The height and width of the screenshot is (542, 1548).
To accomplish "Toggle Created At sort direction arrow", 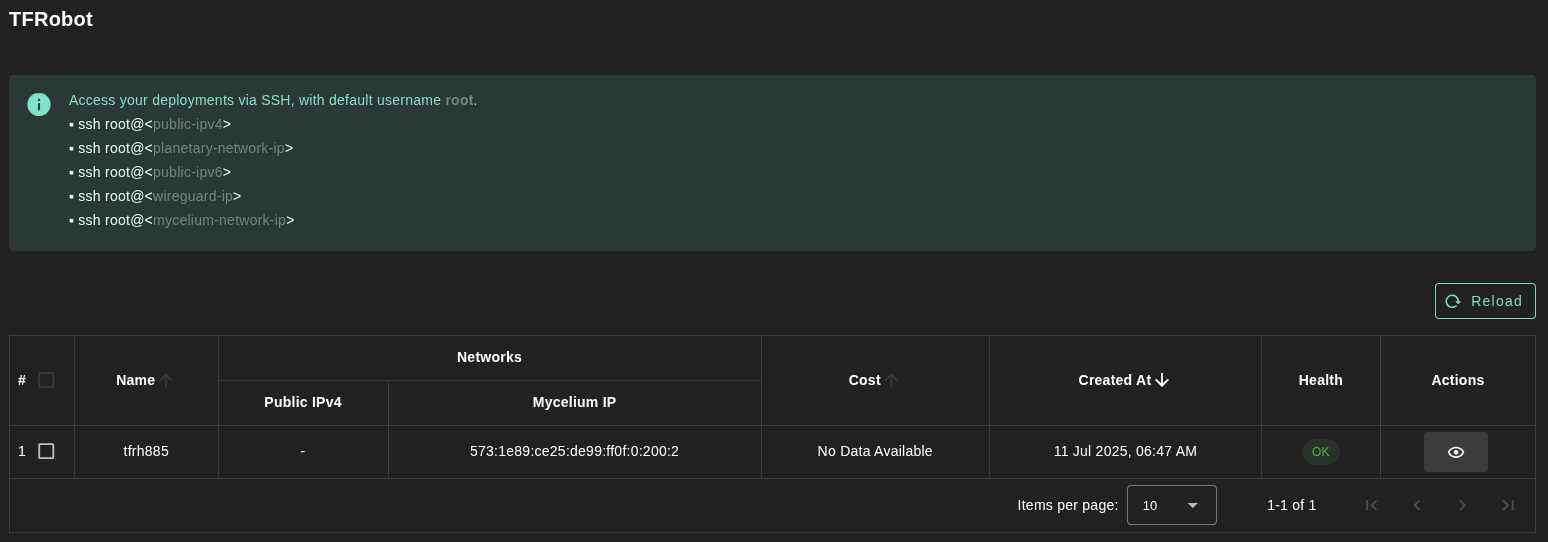I will (1162, 380).
